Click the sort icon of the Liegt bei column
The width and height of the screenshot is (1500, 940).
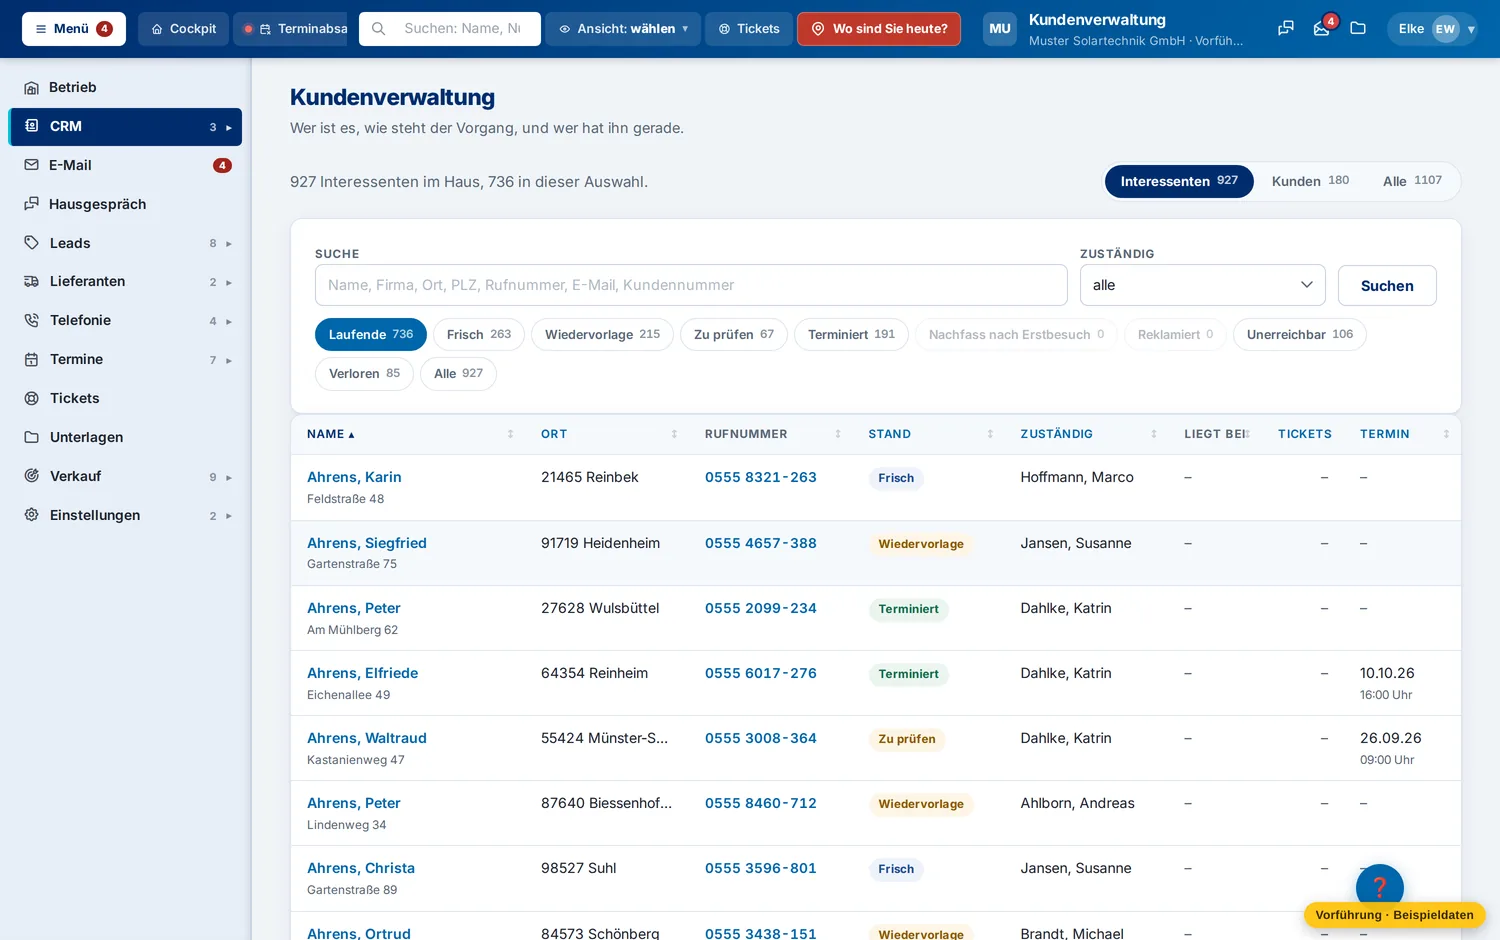[x=1247, y=434]
